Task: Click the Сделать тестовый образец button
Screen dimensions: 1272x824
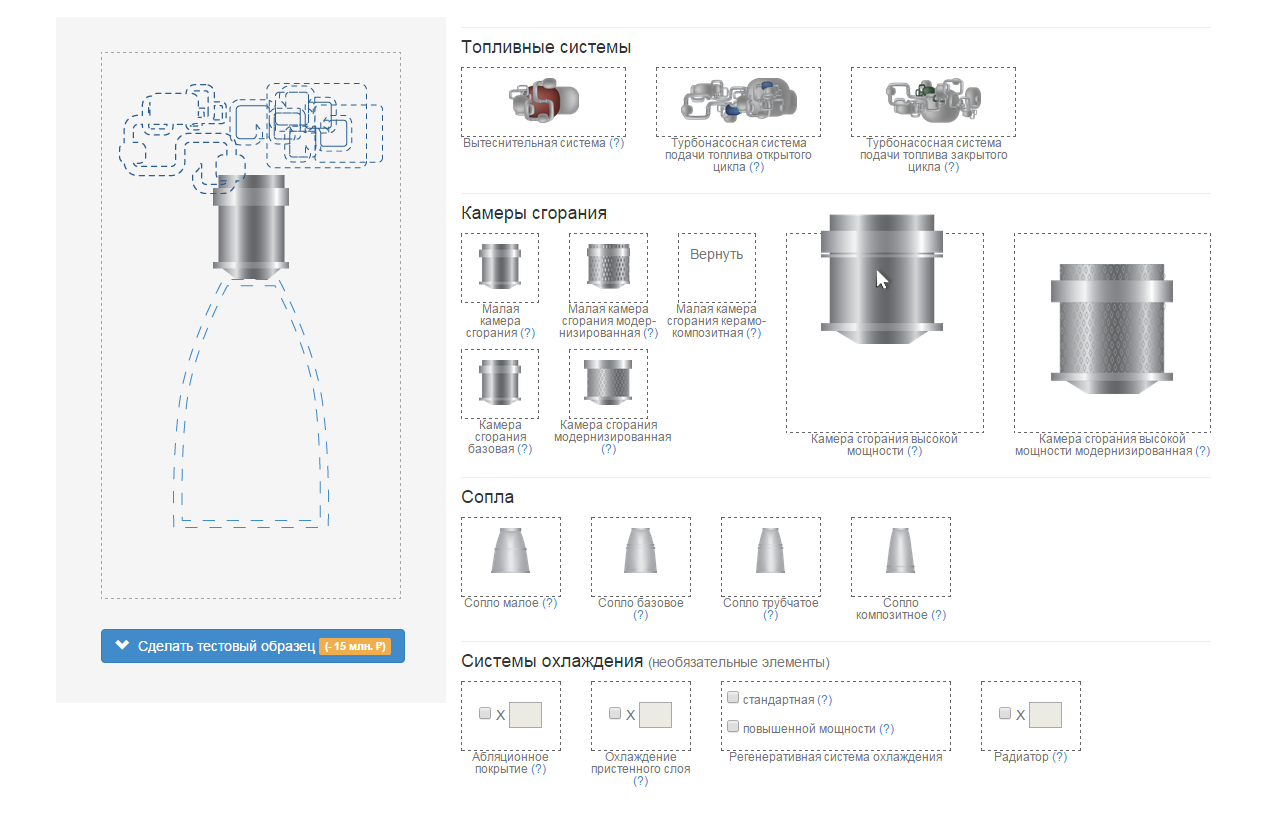Action: tap(253, 646)
